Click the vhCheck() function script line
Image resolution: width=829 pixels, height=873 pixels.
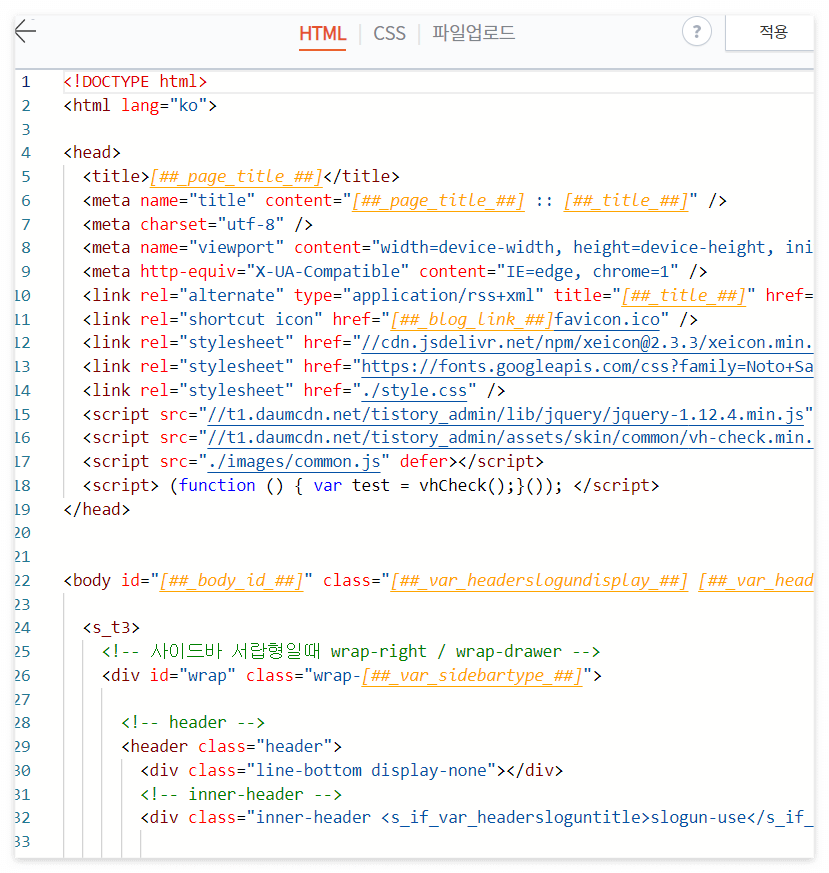(x=371, y=485)
